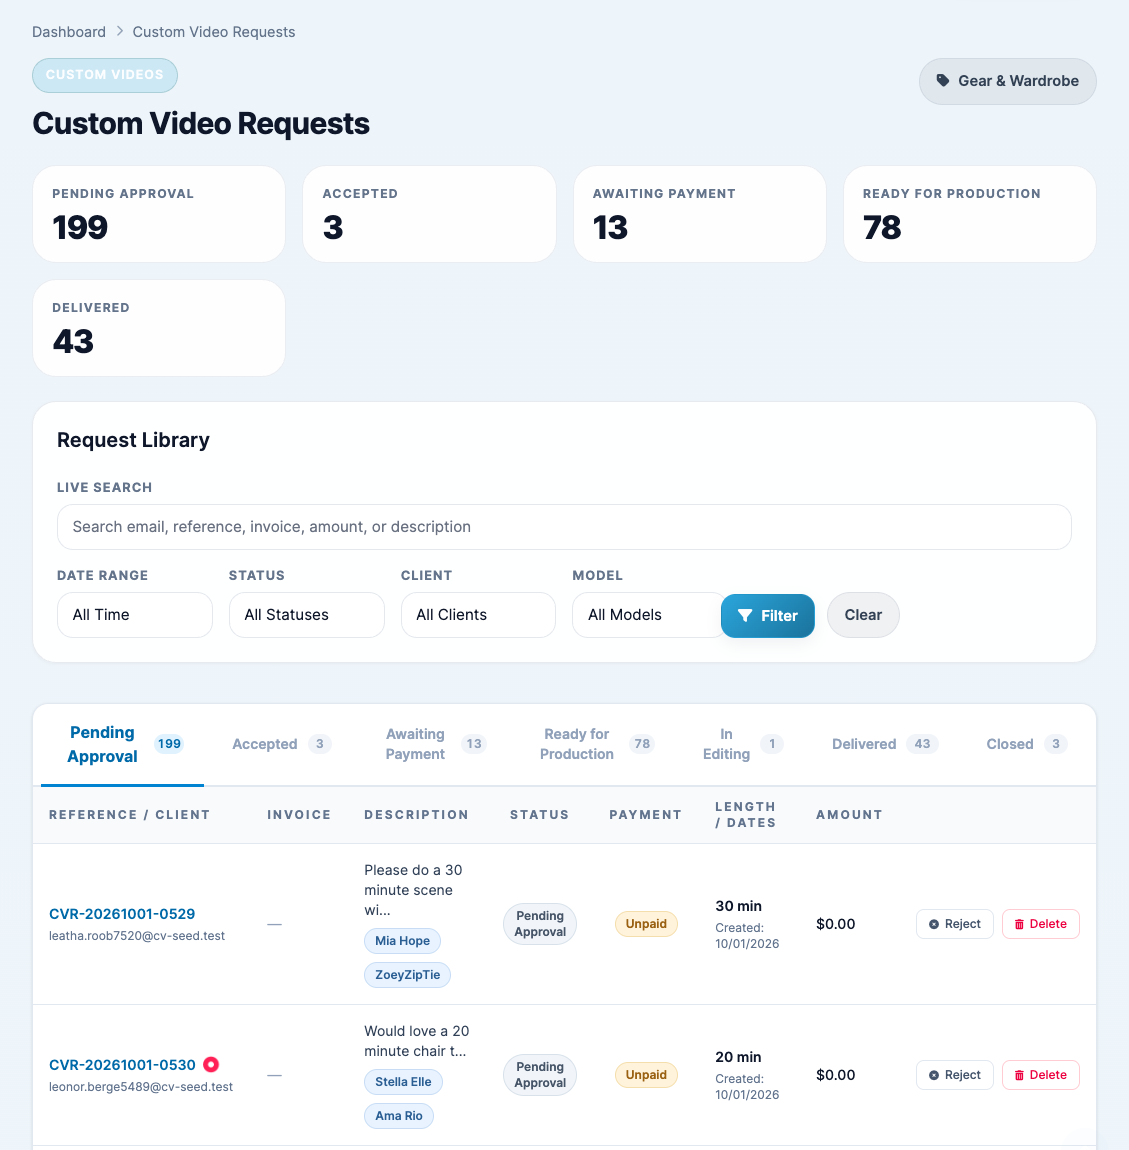The width and height of the screenshot is (1129, 1150).
Task: Open request CVR-20261001-0530
Action: 122,1065
